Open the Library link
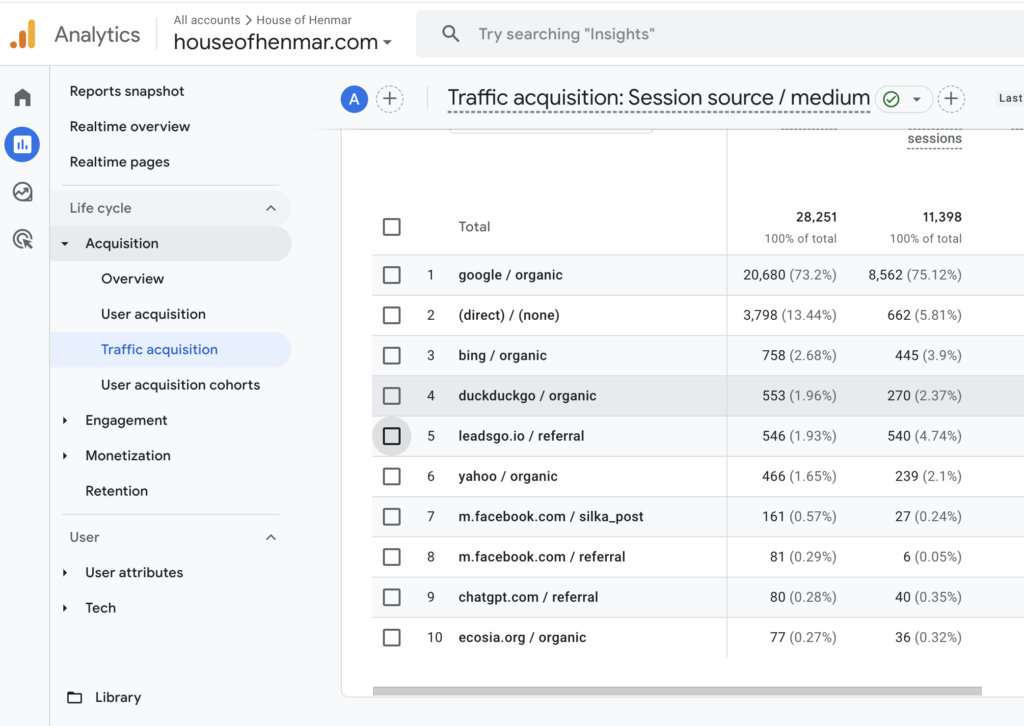Viewport: 1024px width, 726px height. [118, 697]
